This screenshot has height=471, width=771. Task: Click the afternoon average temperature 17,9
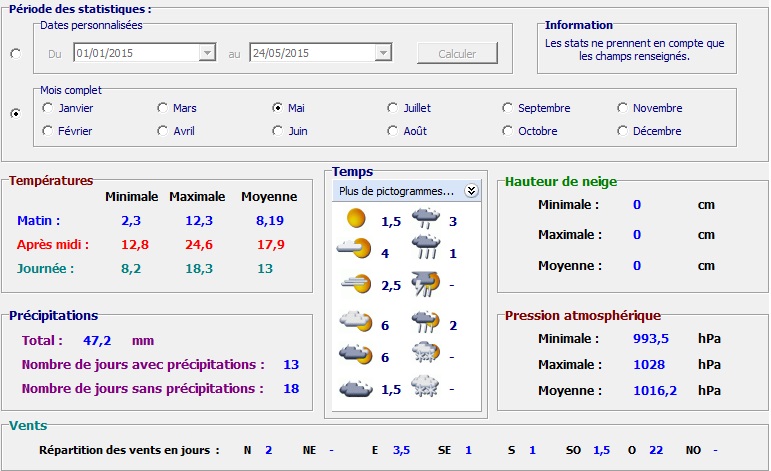point(271,244)
